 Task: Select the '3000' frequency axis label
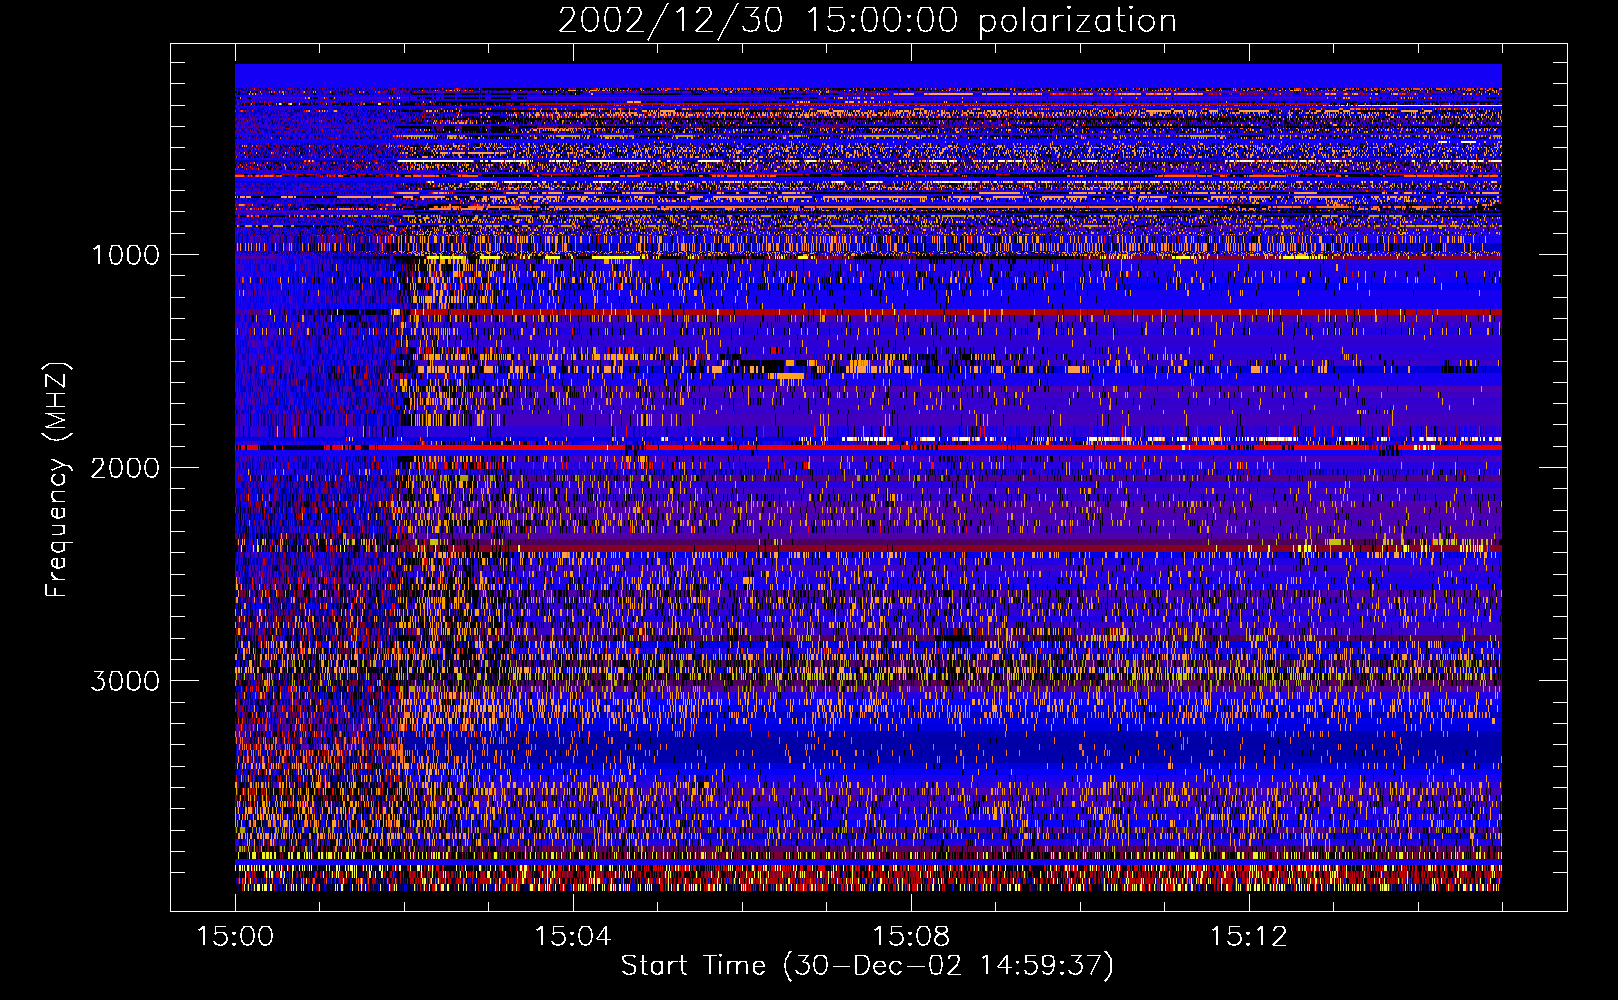(125, 681)
